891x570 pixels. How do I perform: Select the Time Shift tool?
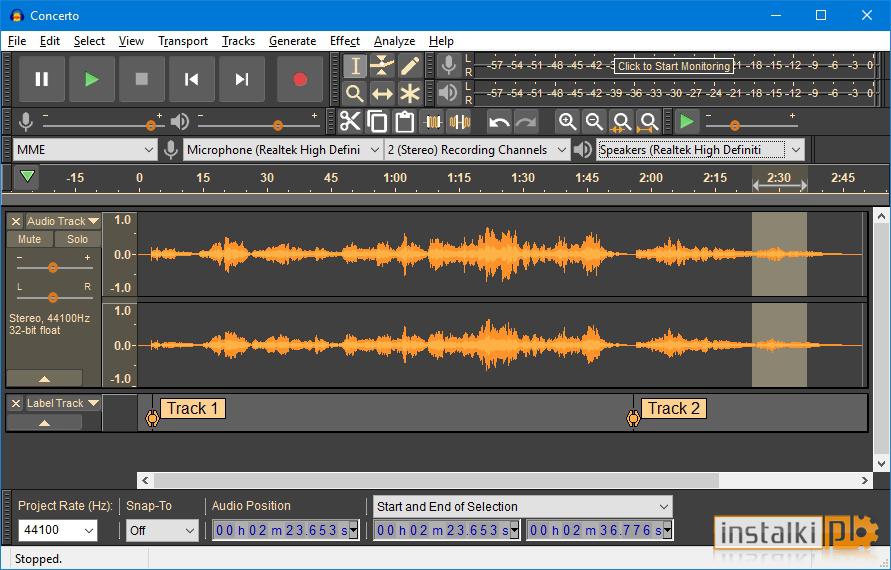pyautogui.click(x=382, y=93)
